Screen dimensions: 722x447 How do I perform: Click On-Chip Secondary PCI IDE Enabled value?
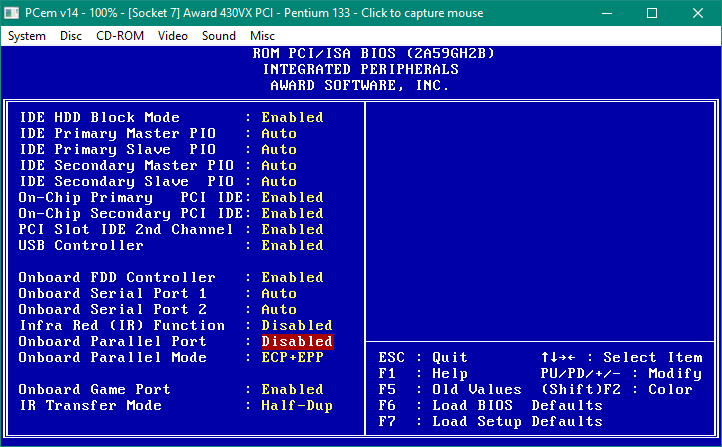point(292,214)
